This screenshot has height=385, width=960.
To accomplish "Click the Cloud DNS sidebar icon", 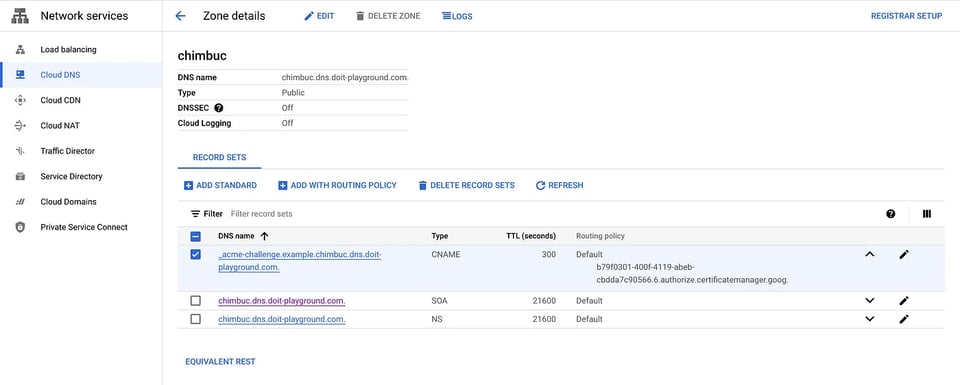I will (20, 75).
